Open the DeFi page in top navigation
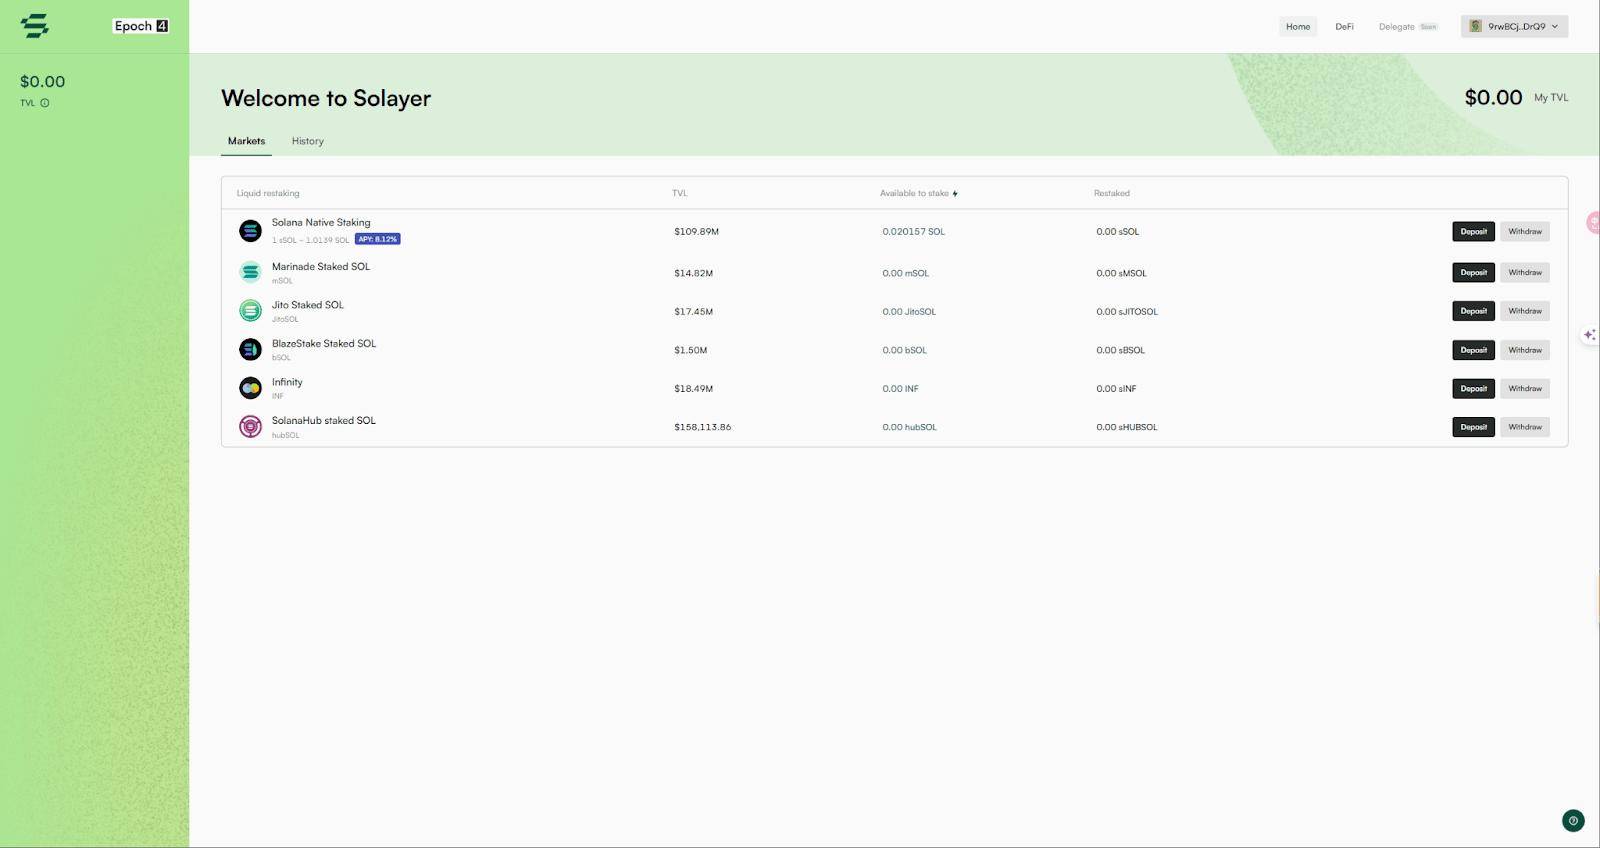 (x=1344, y=26)
